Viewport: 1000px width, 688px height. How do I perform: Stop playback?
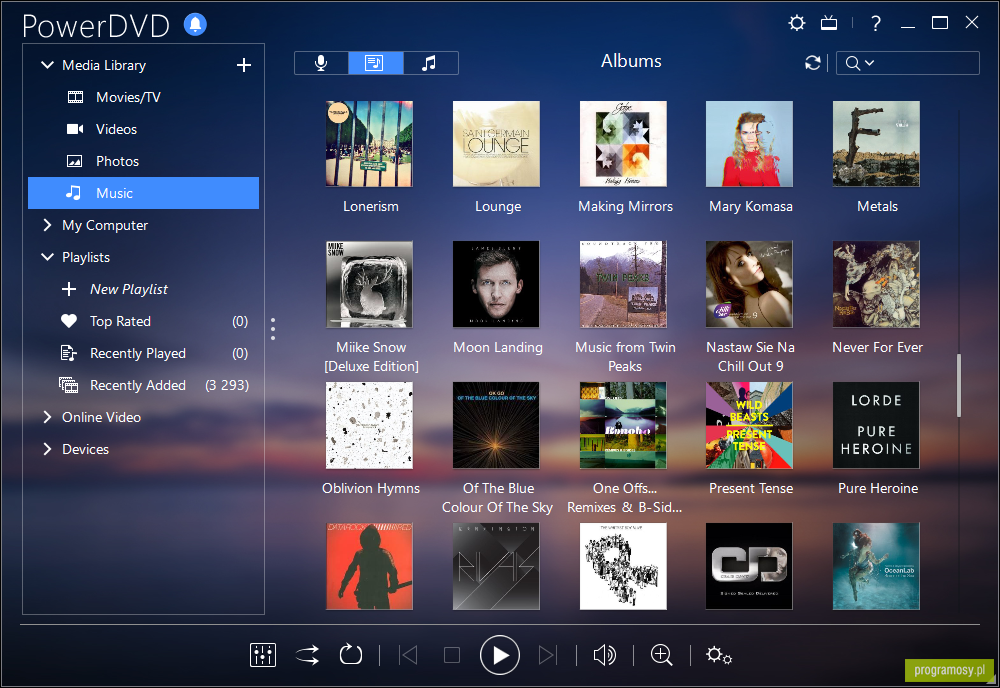(452, 655)
